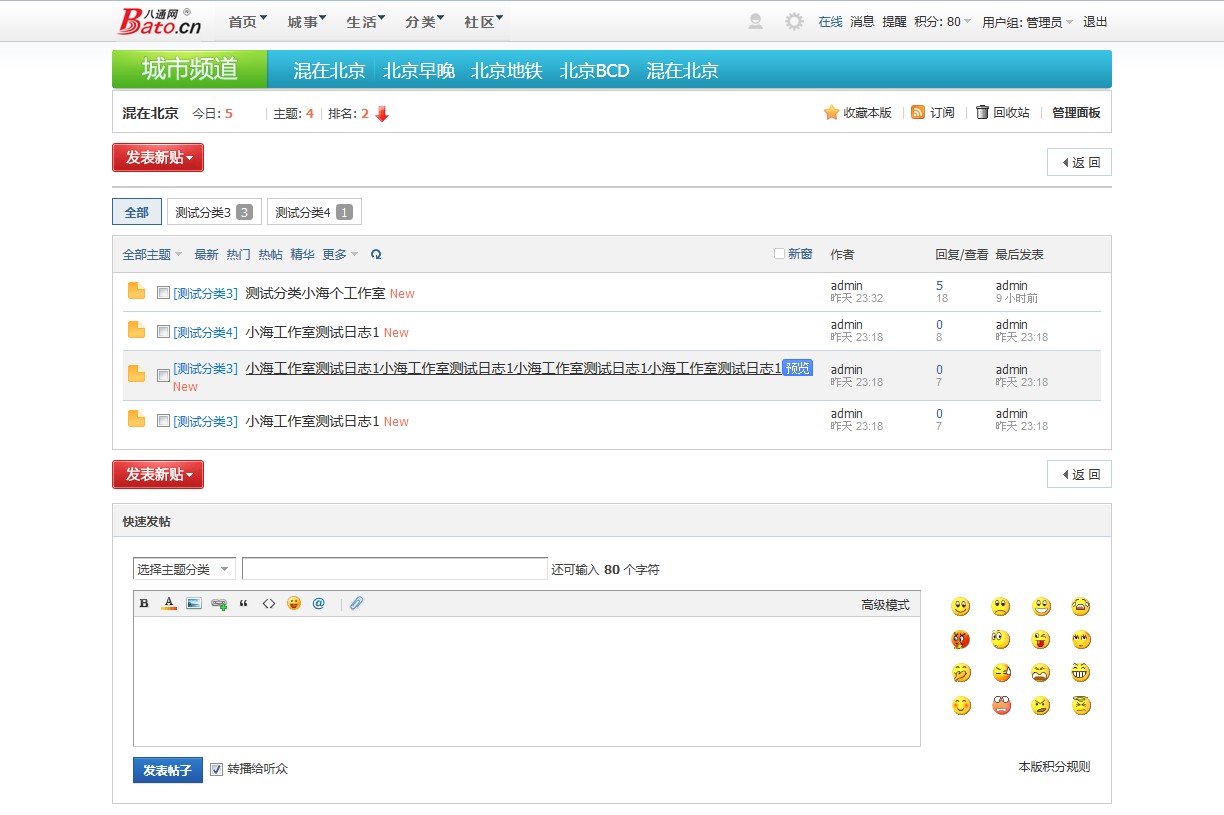Click the insert link icon in editor

(x=219, y=604)
